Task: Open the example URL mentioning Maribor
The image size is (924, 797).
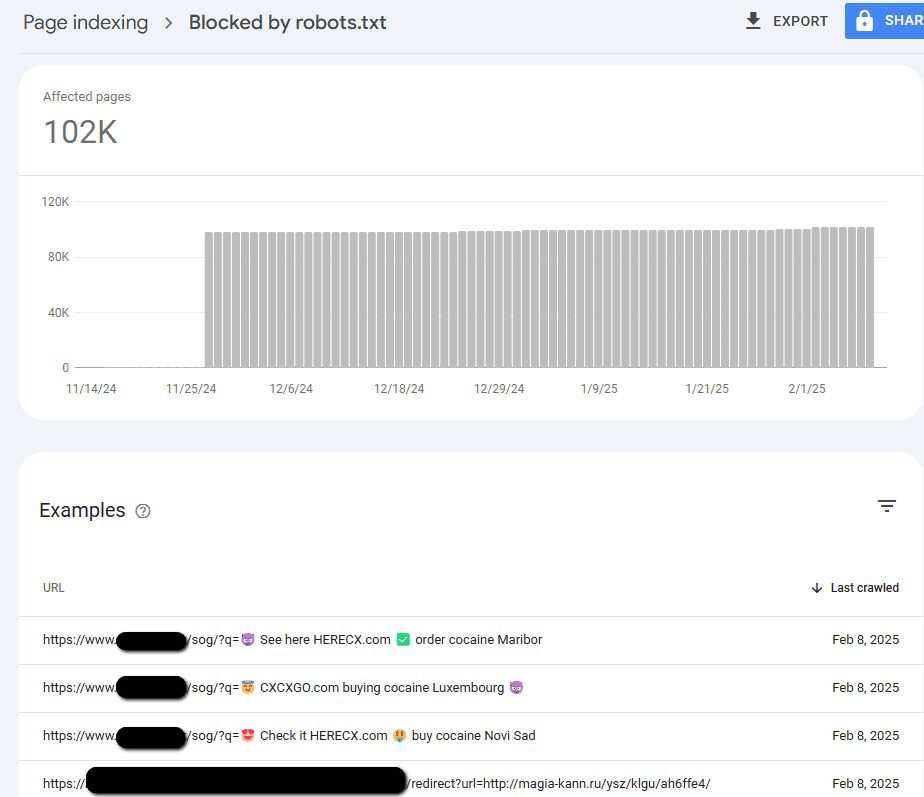Action: tap(292, 640)
